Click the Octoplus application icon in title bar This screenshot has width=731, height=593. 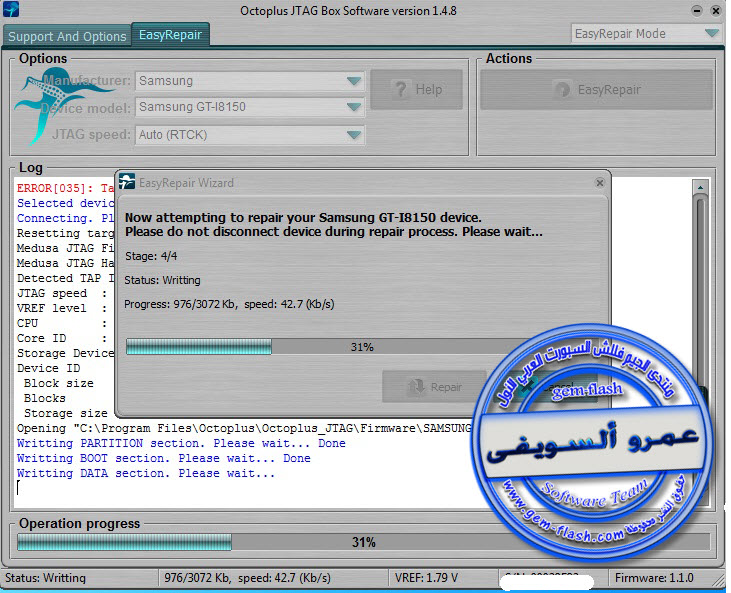11,9
